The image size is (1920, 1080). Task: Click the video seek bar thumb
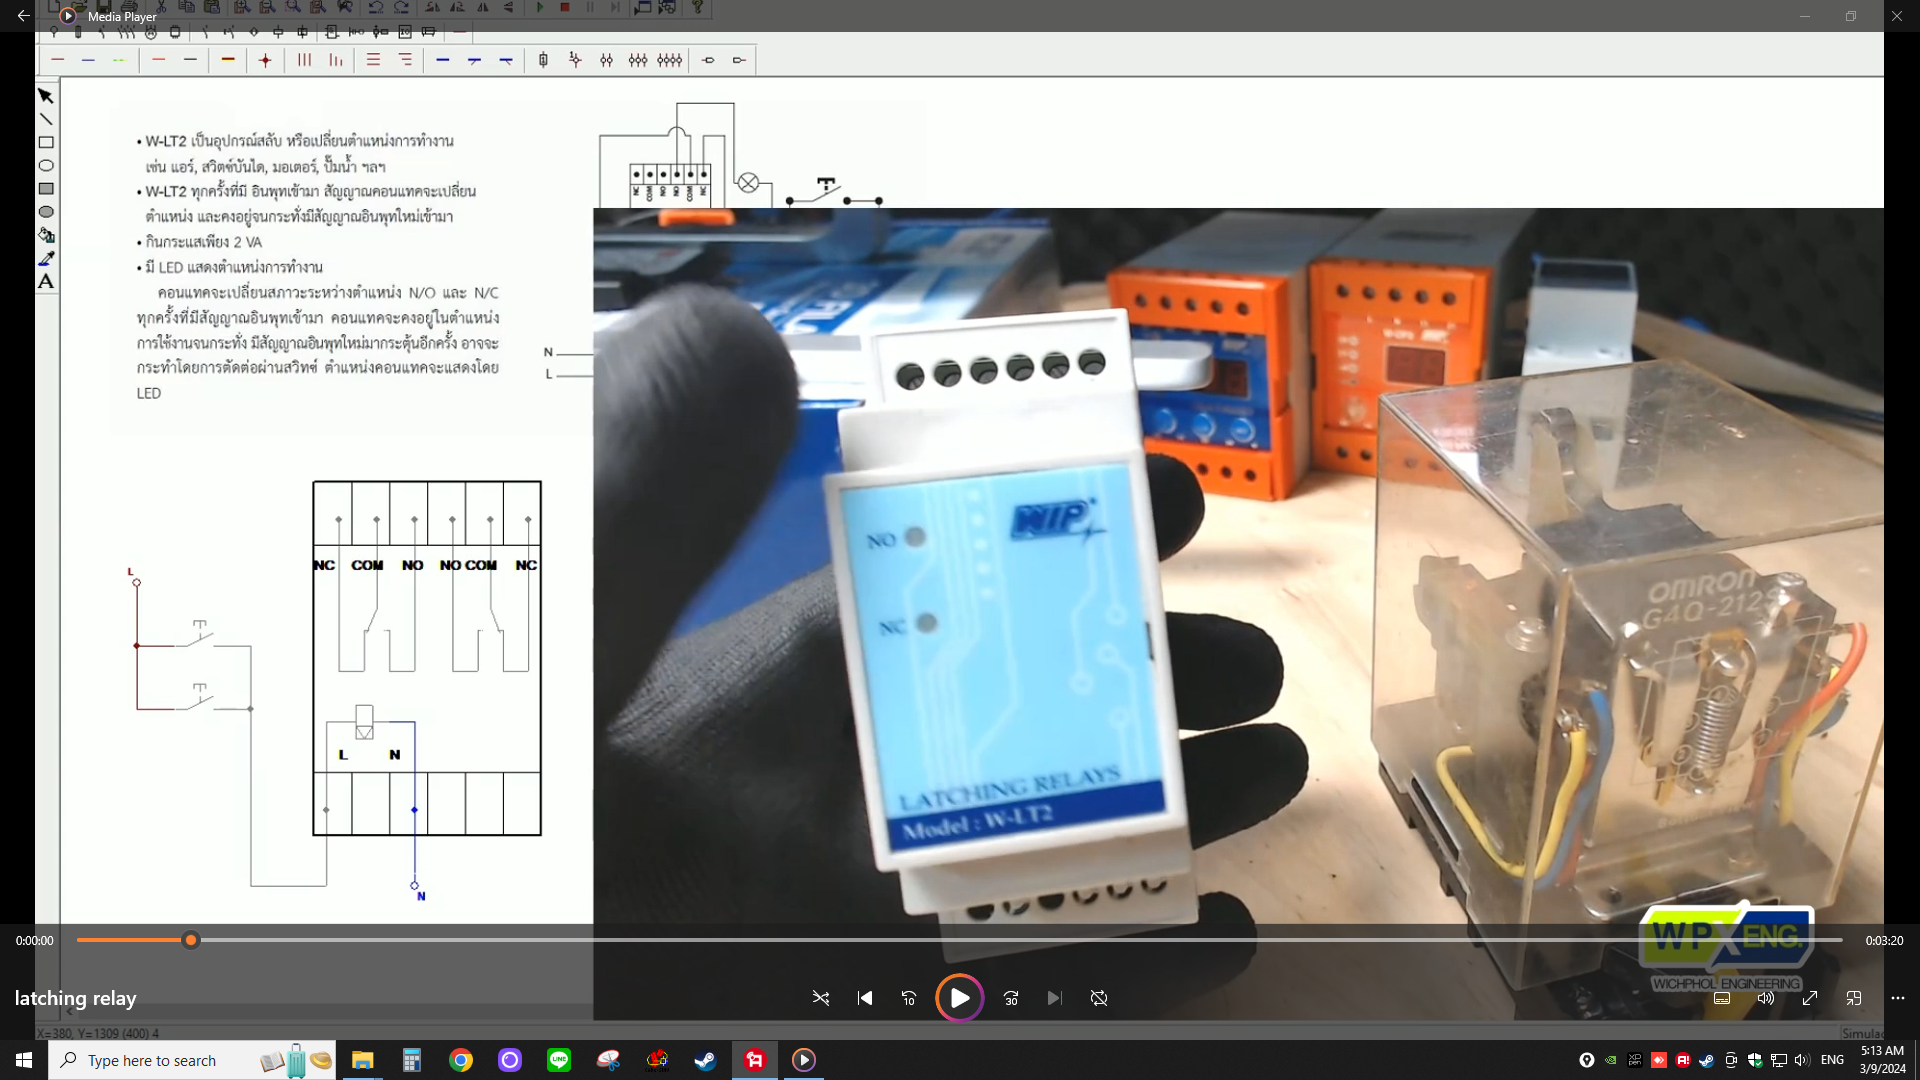[x=191, y=940]
